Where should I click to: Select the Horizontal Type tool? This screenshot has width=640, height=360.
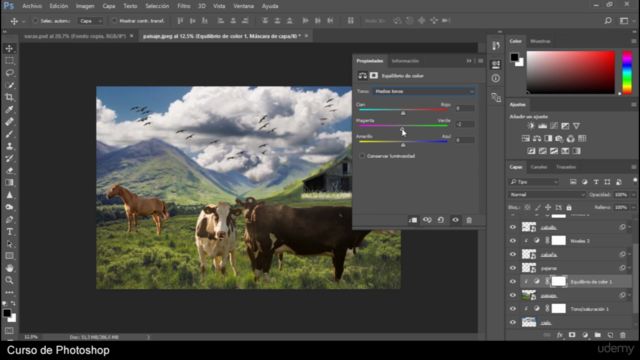pyautogui.click(x=9, y=231)
